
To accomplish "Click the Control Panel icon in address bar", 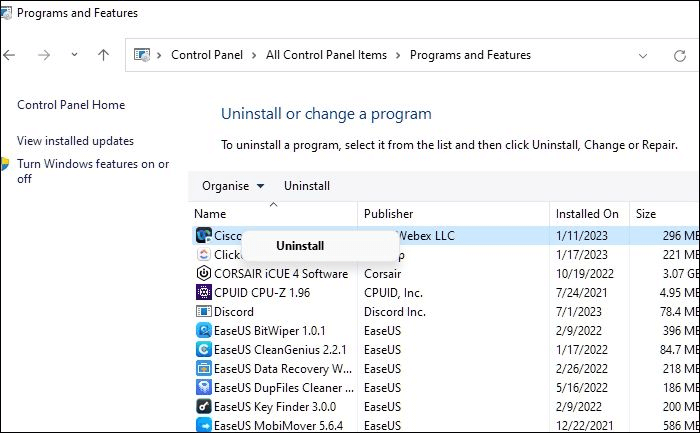I will tap(142, 55).
